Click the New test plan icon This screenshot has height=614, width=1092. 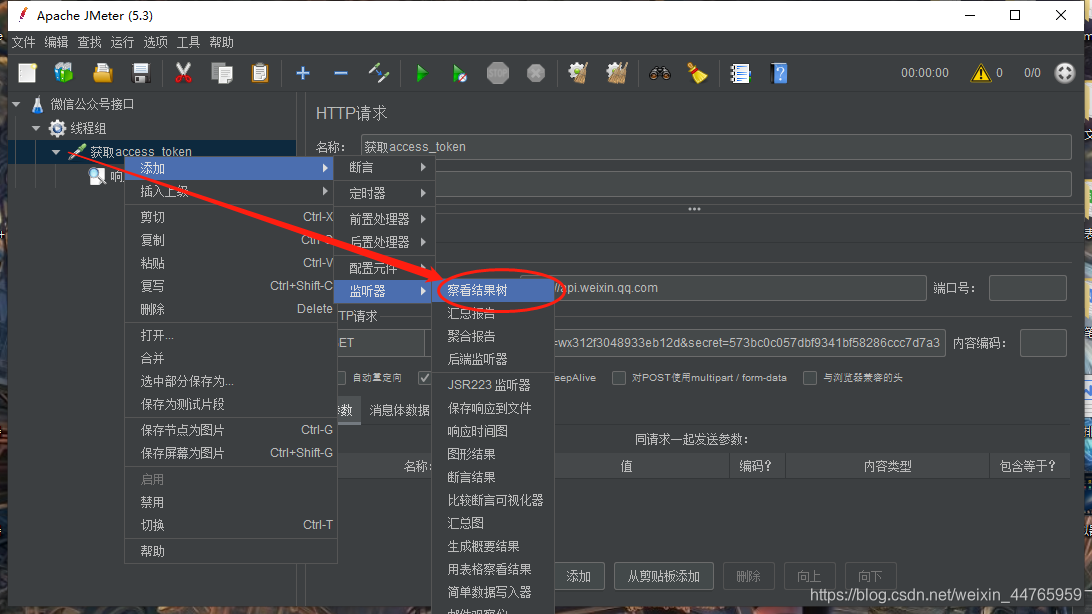coord(27,73)
